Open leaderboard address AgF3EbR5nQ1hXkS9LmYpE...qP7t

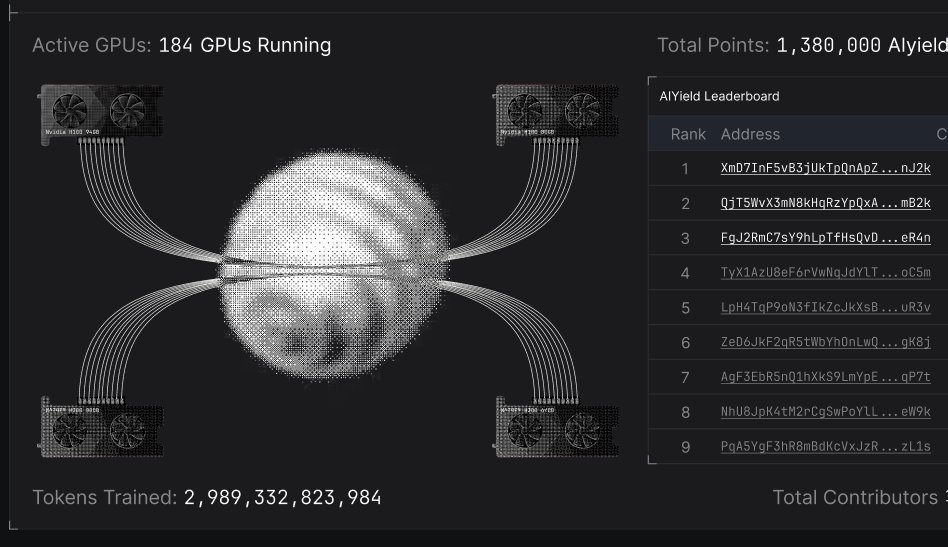coord(825,377)
